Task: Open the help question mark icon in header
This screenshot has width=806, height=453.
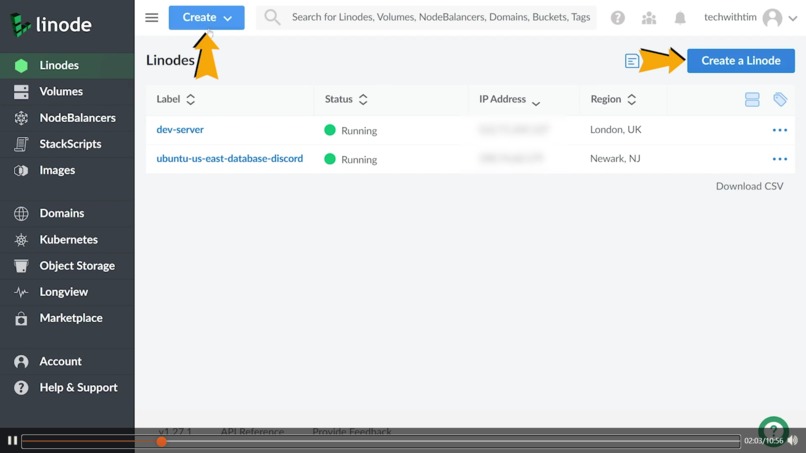Action: click(x=618, y=18)
